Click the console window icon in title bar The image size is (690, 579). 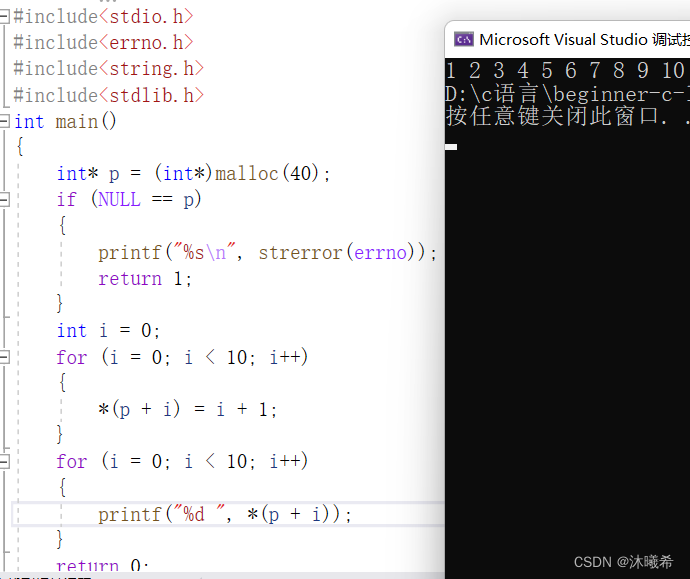(464, 40)
